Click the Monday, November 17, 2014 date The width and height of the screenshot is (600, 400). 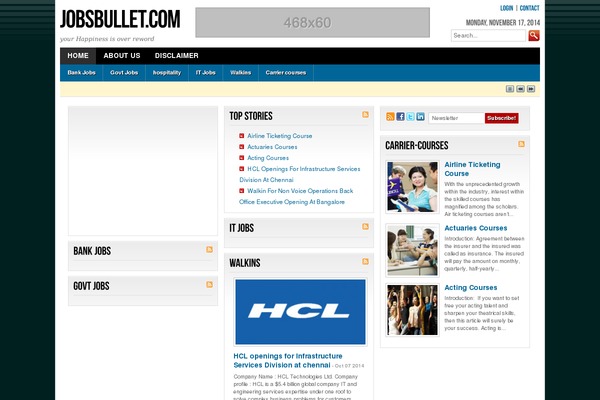pos(503,23)
